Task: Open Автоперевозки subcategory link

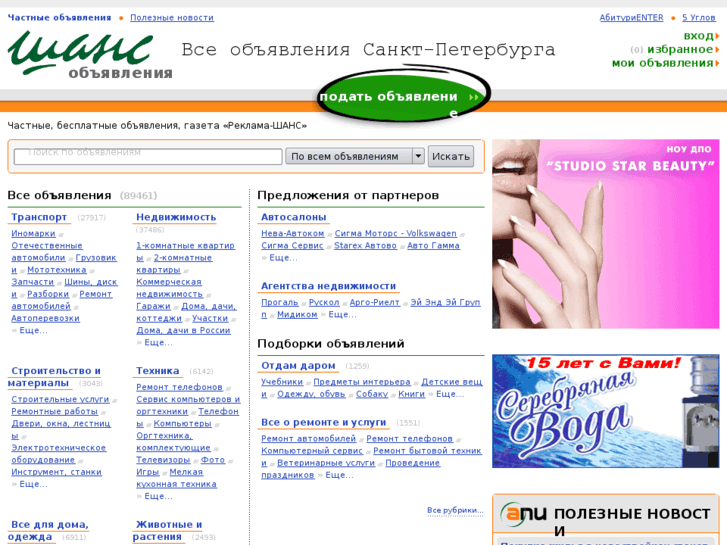Action: 45,318
